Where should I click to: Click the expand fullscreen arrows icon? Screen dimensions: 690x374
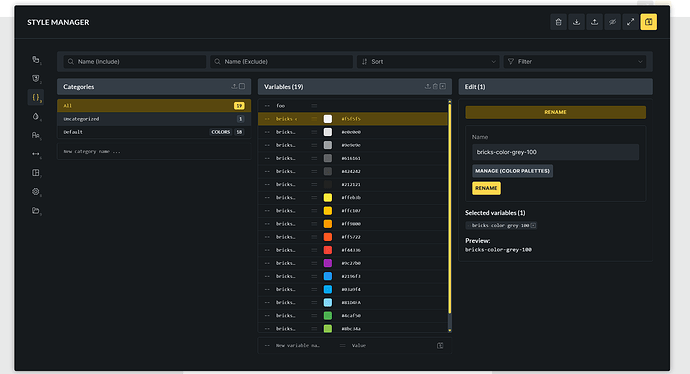point(631,22)
